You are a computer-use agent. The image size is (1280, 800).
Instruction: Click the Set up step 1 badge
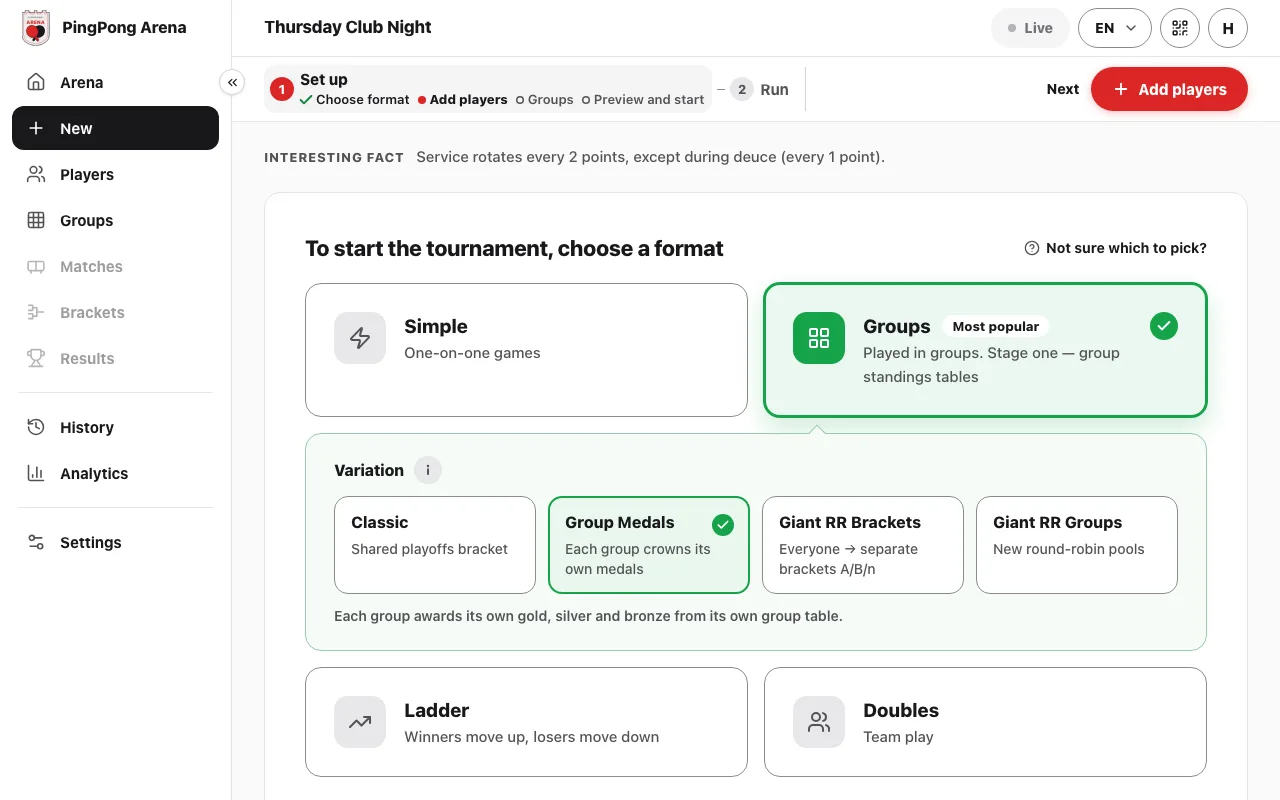[282, 89]
